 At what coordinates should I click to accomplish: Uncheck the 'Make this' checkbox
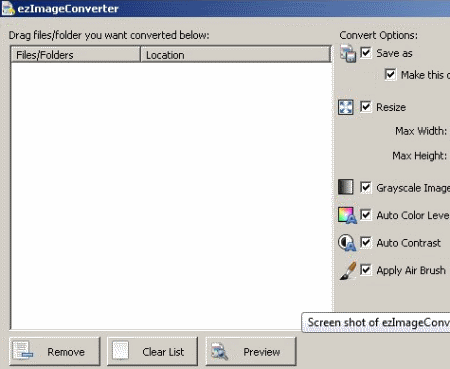pyautogui.click(x=390, y=74)
